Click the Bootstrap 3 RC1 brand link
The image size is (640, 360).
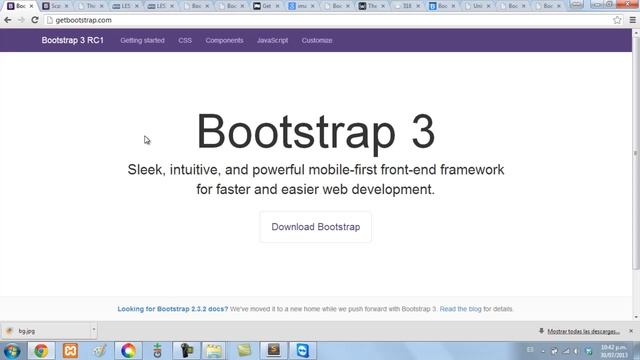click(73, 40)
